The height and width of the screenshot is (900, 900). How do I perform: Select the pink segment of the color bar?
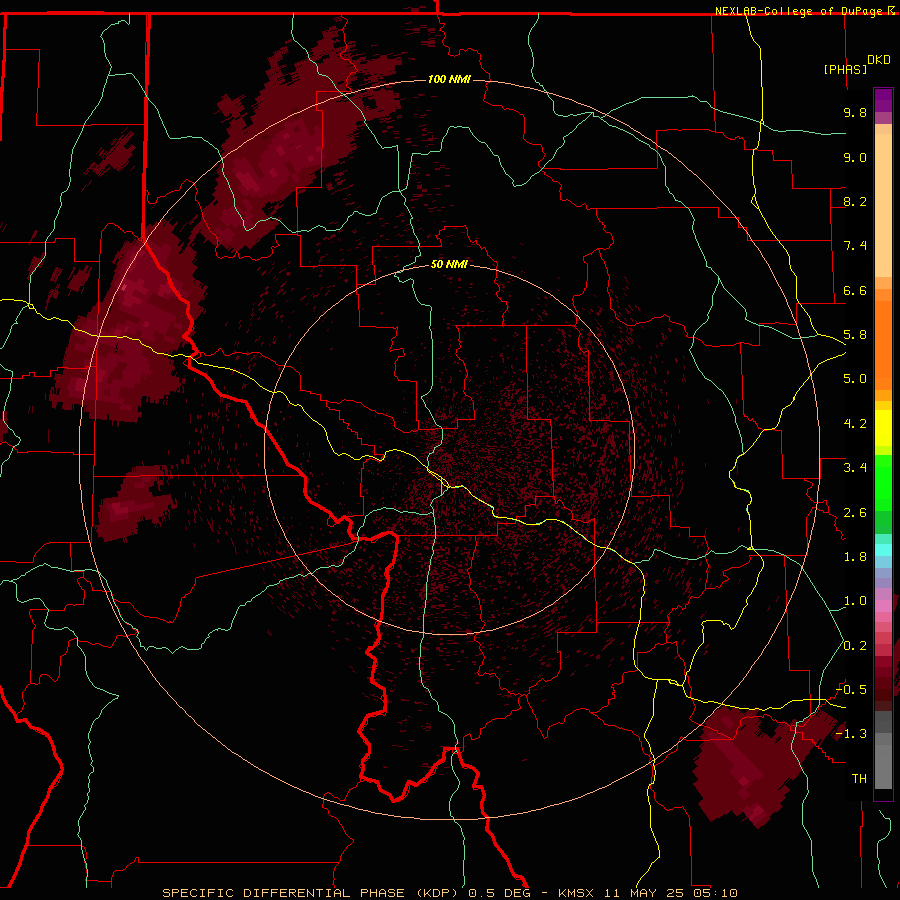(883, 606)
